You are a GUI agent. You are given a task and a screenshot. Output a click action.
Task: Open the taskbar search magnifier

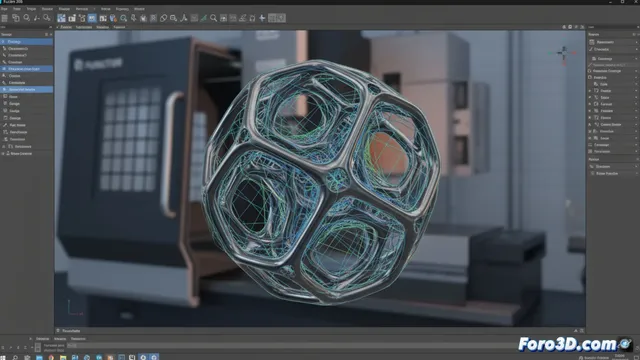[15, 357]
